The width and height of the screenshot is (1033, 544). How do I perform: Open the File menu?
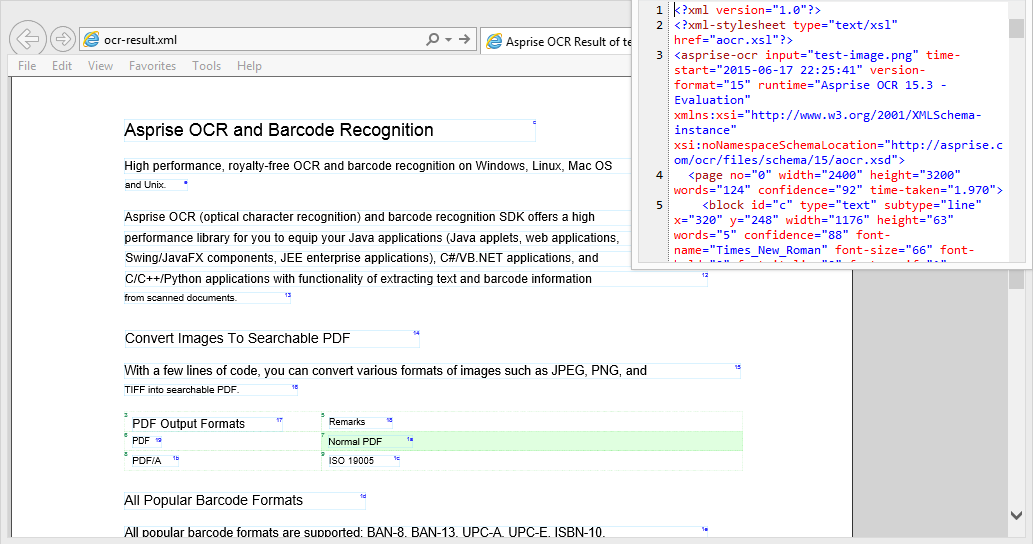27,66
